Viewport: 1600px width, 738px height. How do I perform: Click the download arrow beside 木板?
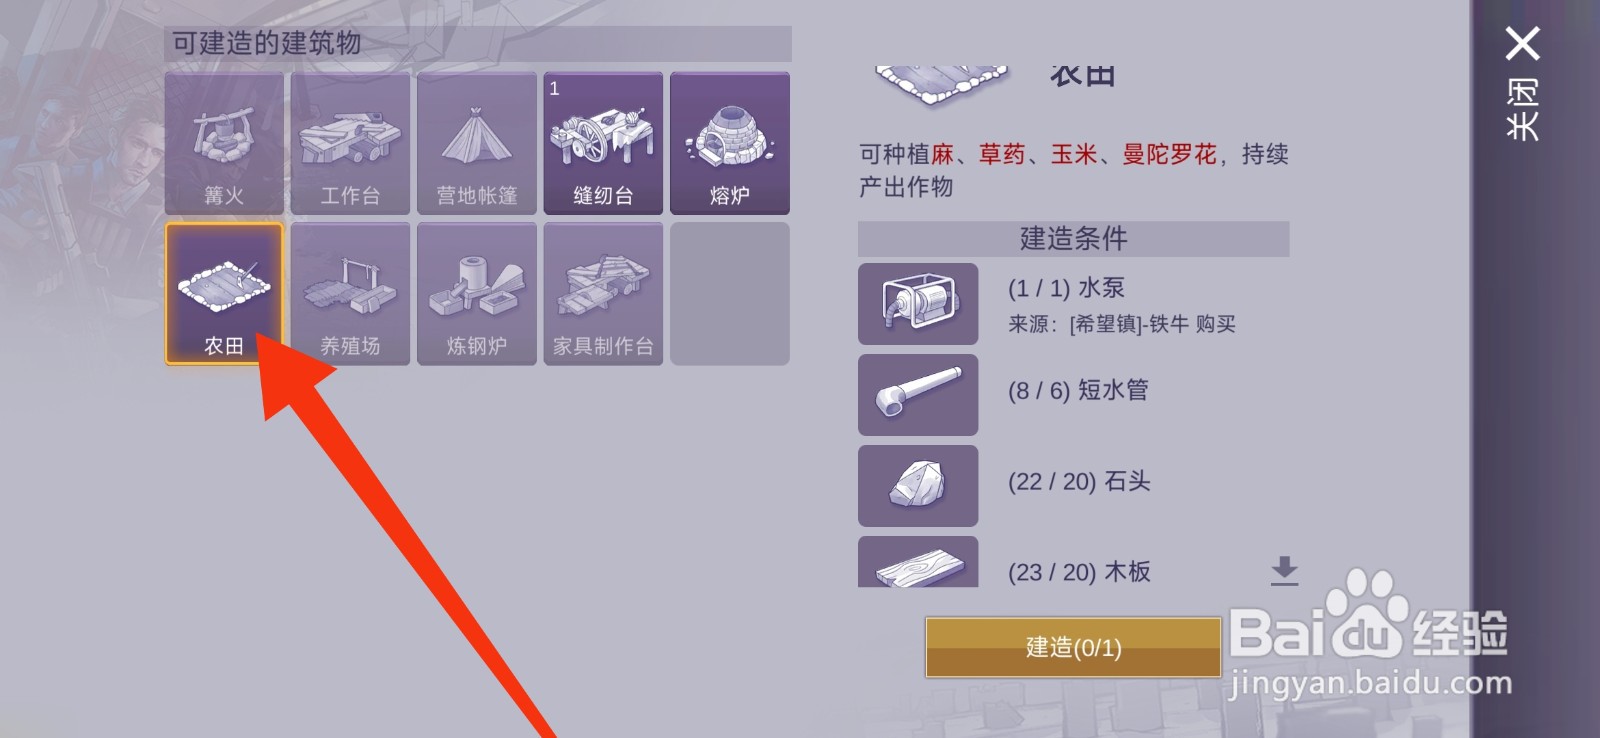pyautogui.click(x=1284, y=571)
